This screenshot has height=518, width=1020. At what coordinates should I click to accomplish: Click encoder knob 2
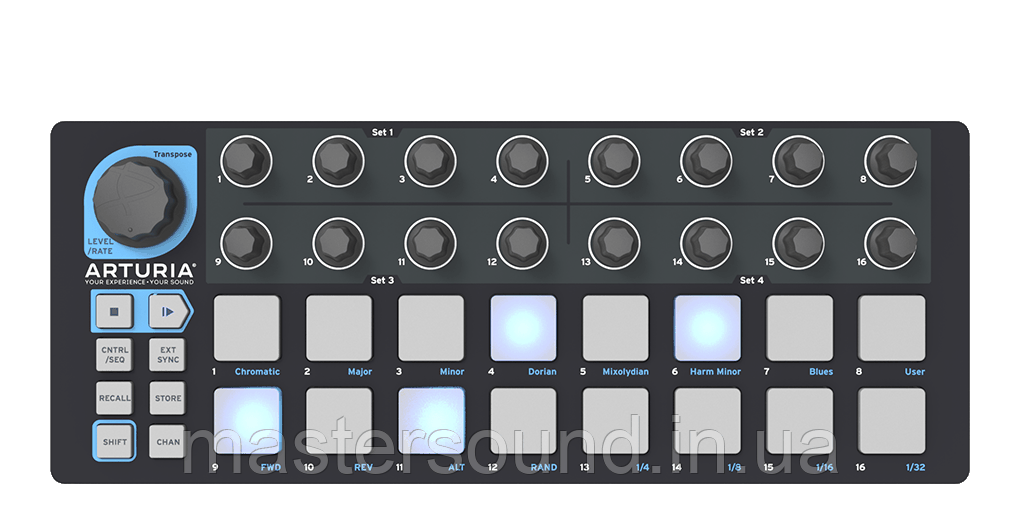point(338,161)
